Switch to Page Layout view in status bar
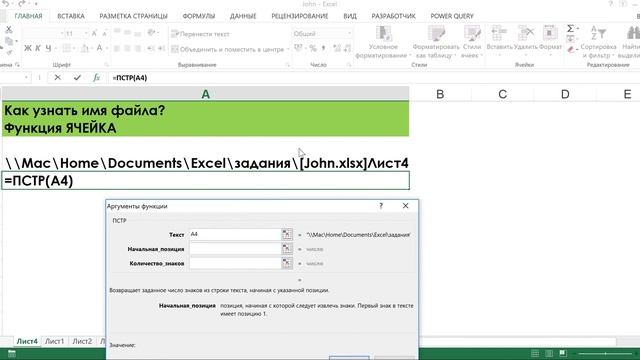Screen dimensions: 640x360 [549, 353]
